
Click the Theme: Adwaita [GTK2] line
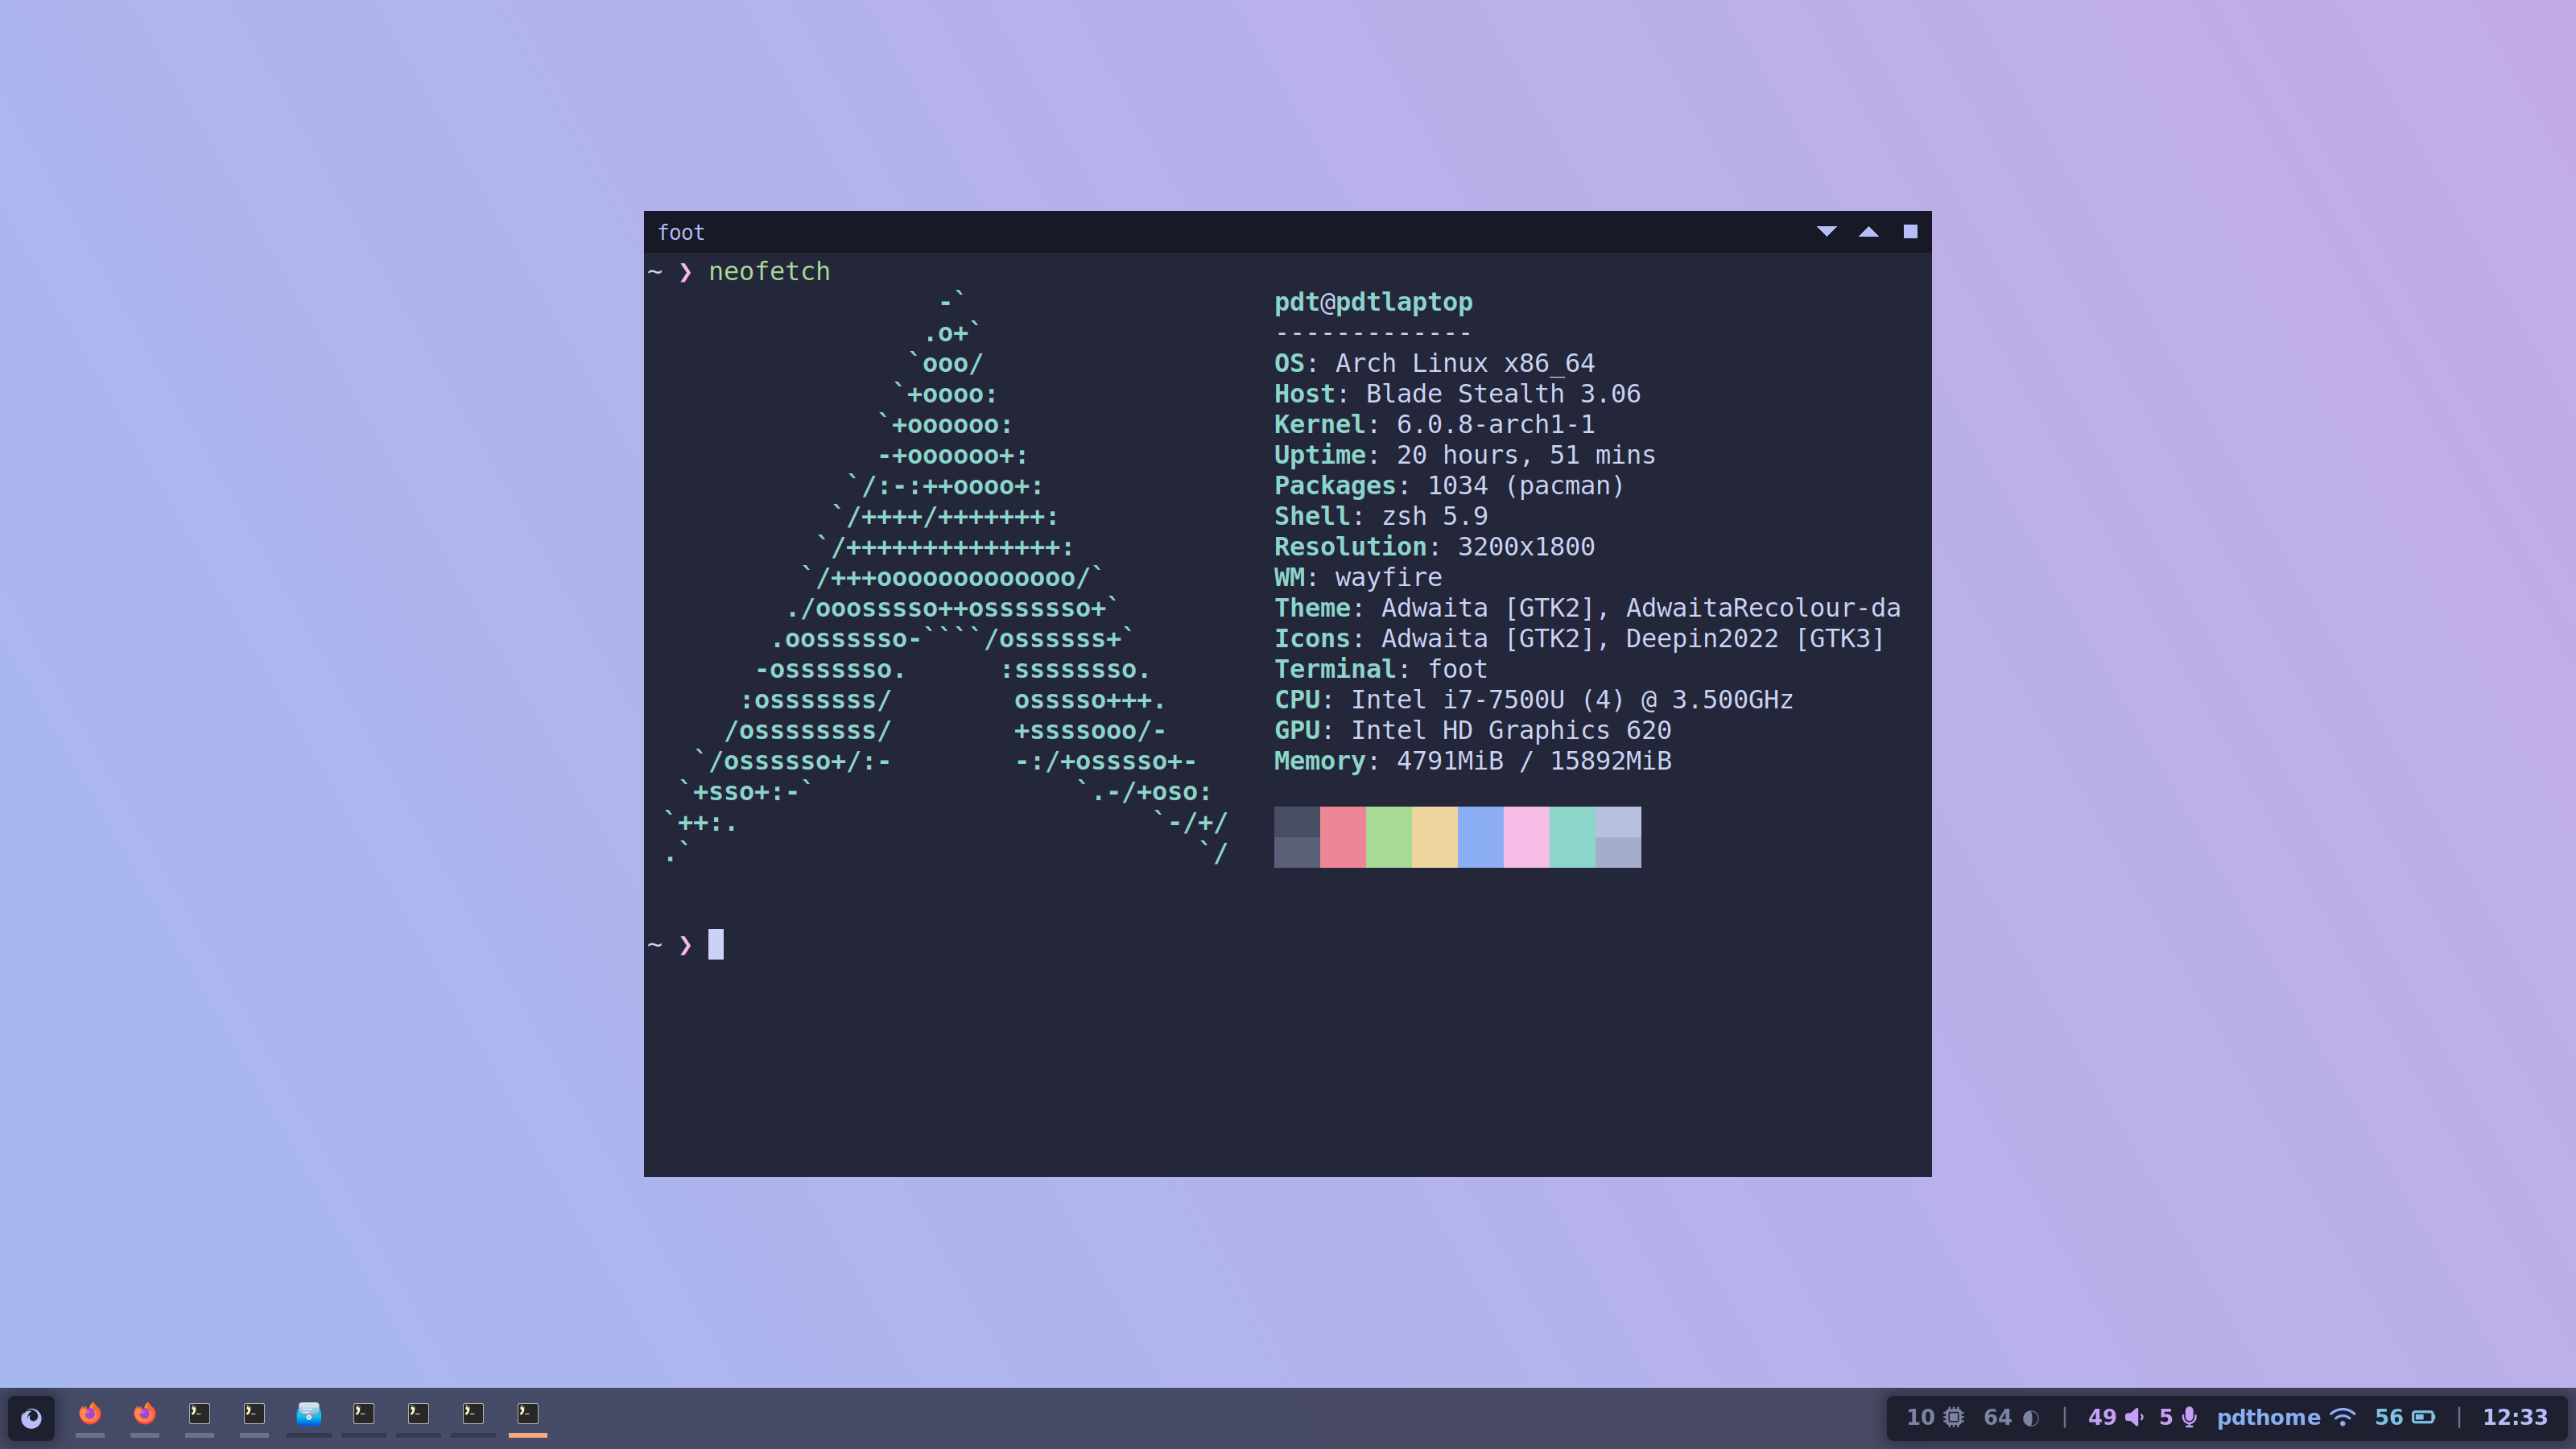click(x=1587, y=608)
